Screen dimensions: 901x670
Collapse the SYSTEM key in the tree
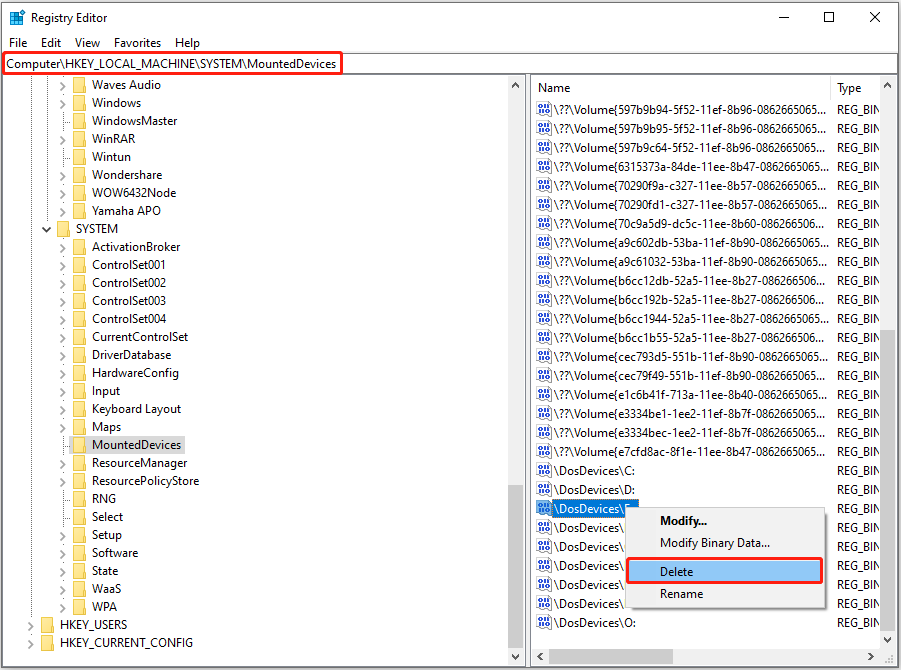pyautogui.click(x=47, y=229)
